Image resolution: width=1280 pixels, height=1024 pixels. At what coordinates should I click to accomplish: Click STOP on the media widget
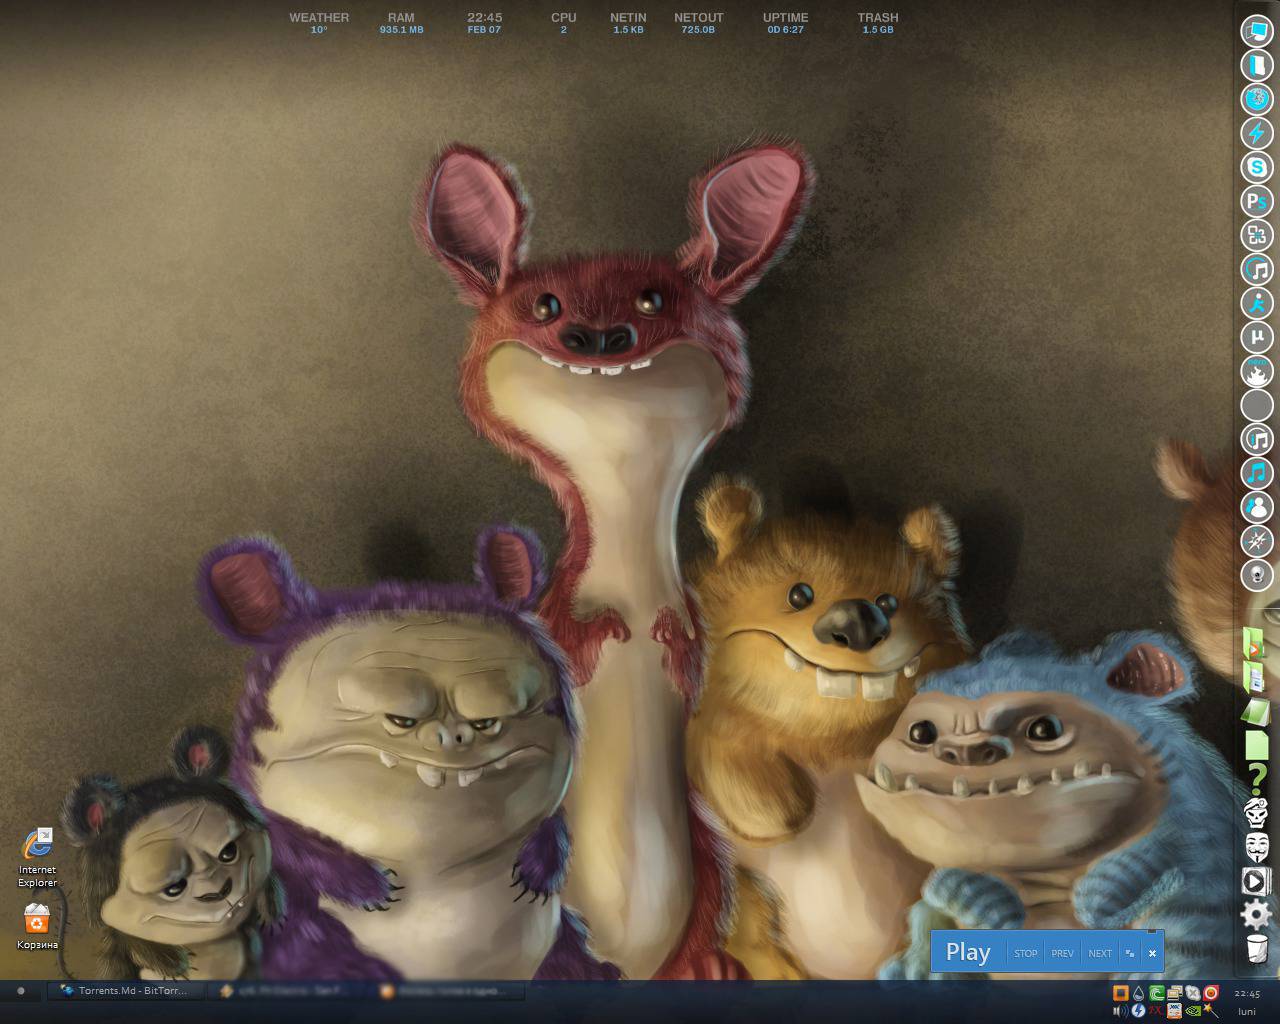[x=1026, y=953]
